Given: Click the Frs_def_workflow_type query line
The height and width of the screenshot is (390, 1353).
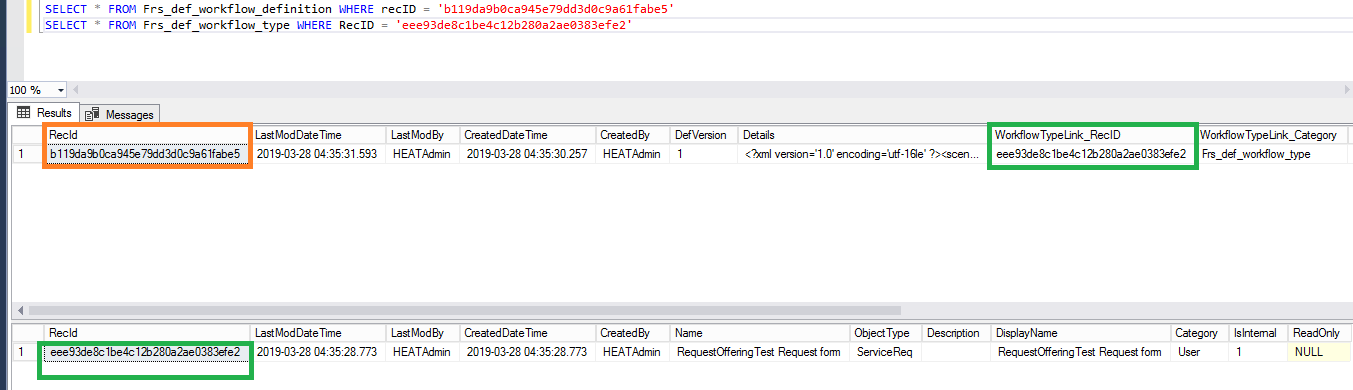Looking at the screenshot, I should [x=338, y=24].
